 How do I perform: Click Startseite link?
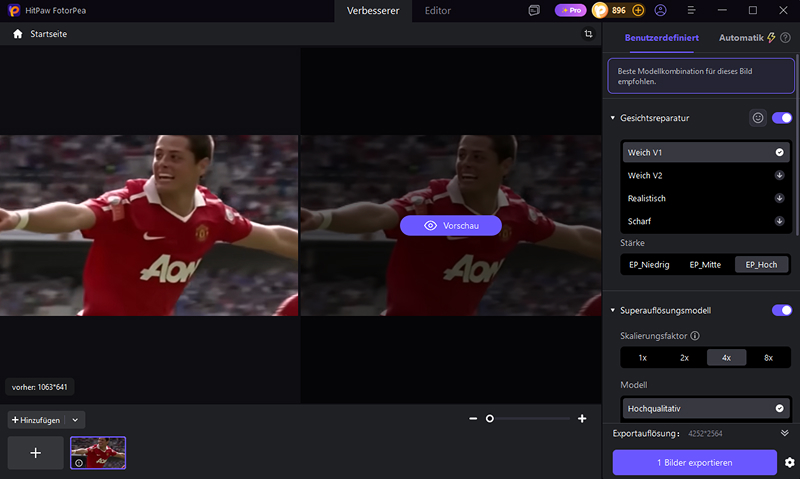pos(48,34)
